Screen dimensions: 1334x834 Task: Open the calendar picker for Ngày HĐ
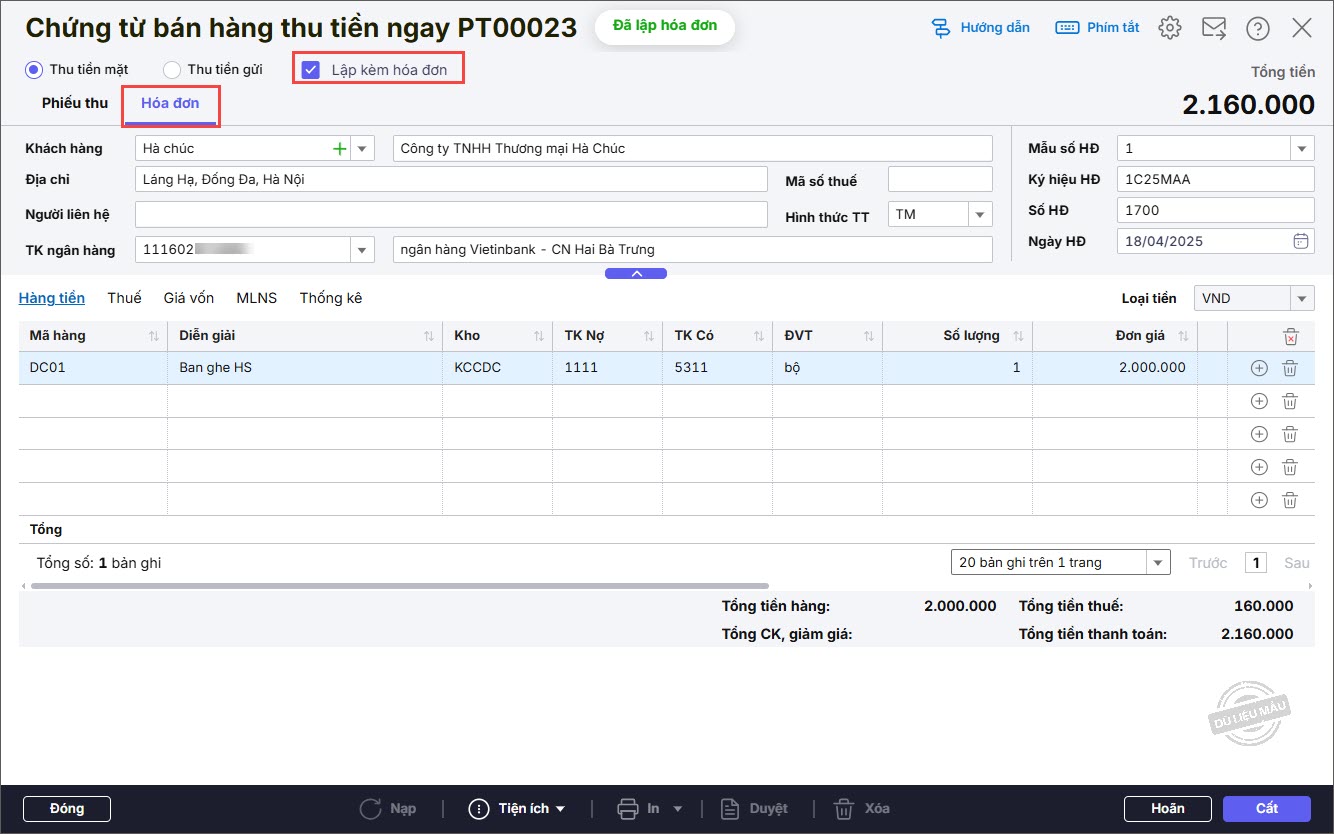[x=1300, y=241]
